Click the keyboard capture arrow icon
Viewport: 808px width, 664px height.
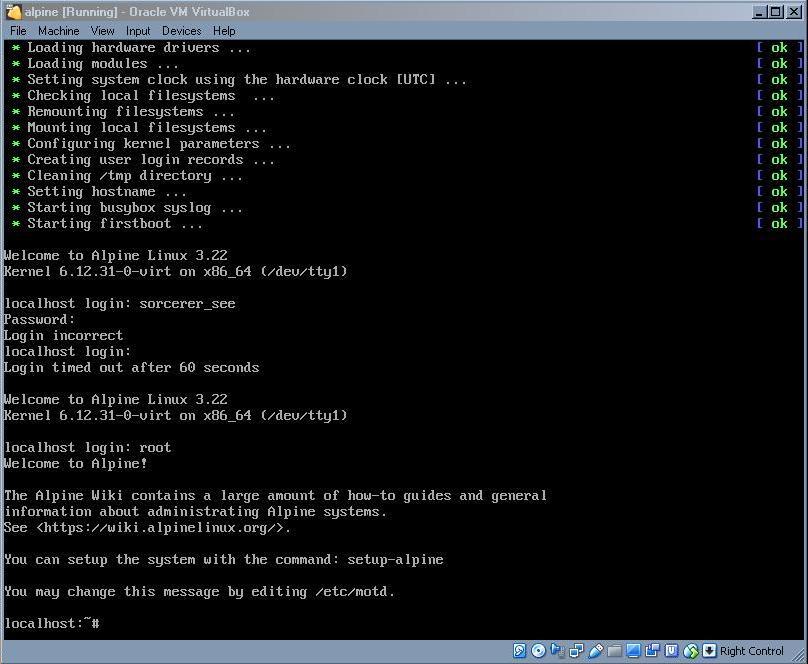[x=709, y=651]
